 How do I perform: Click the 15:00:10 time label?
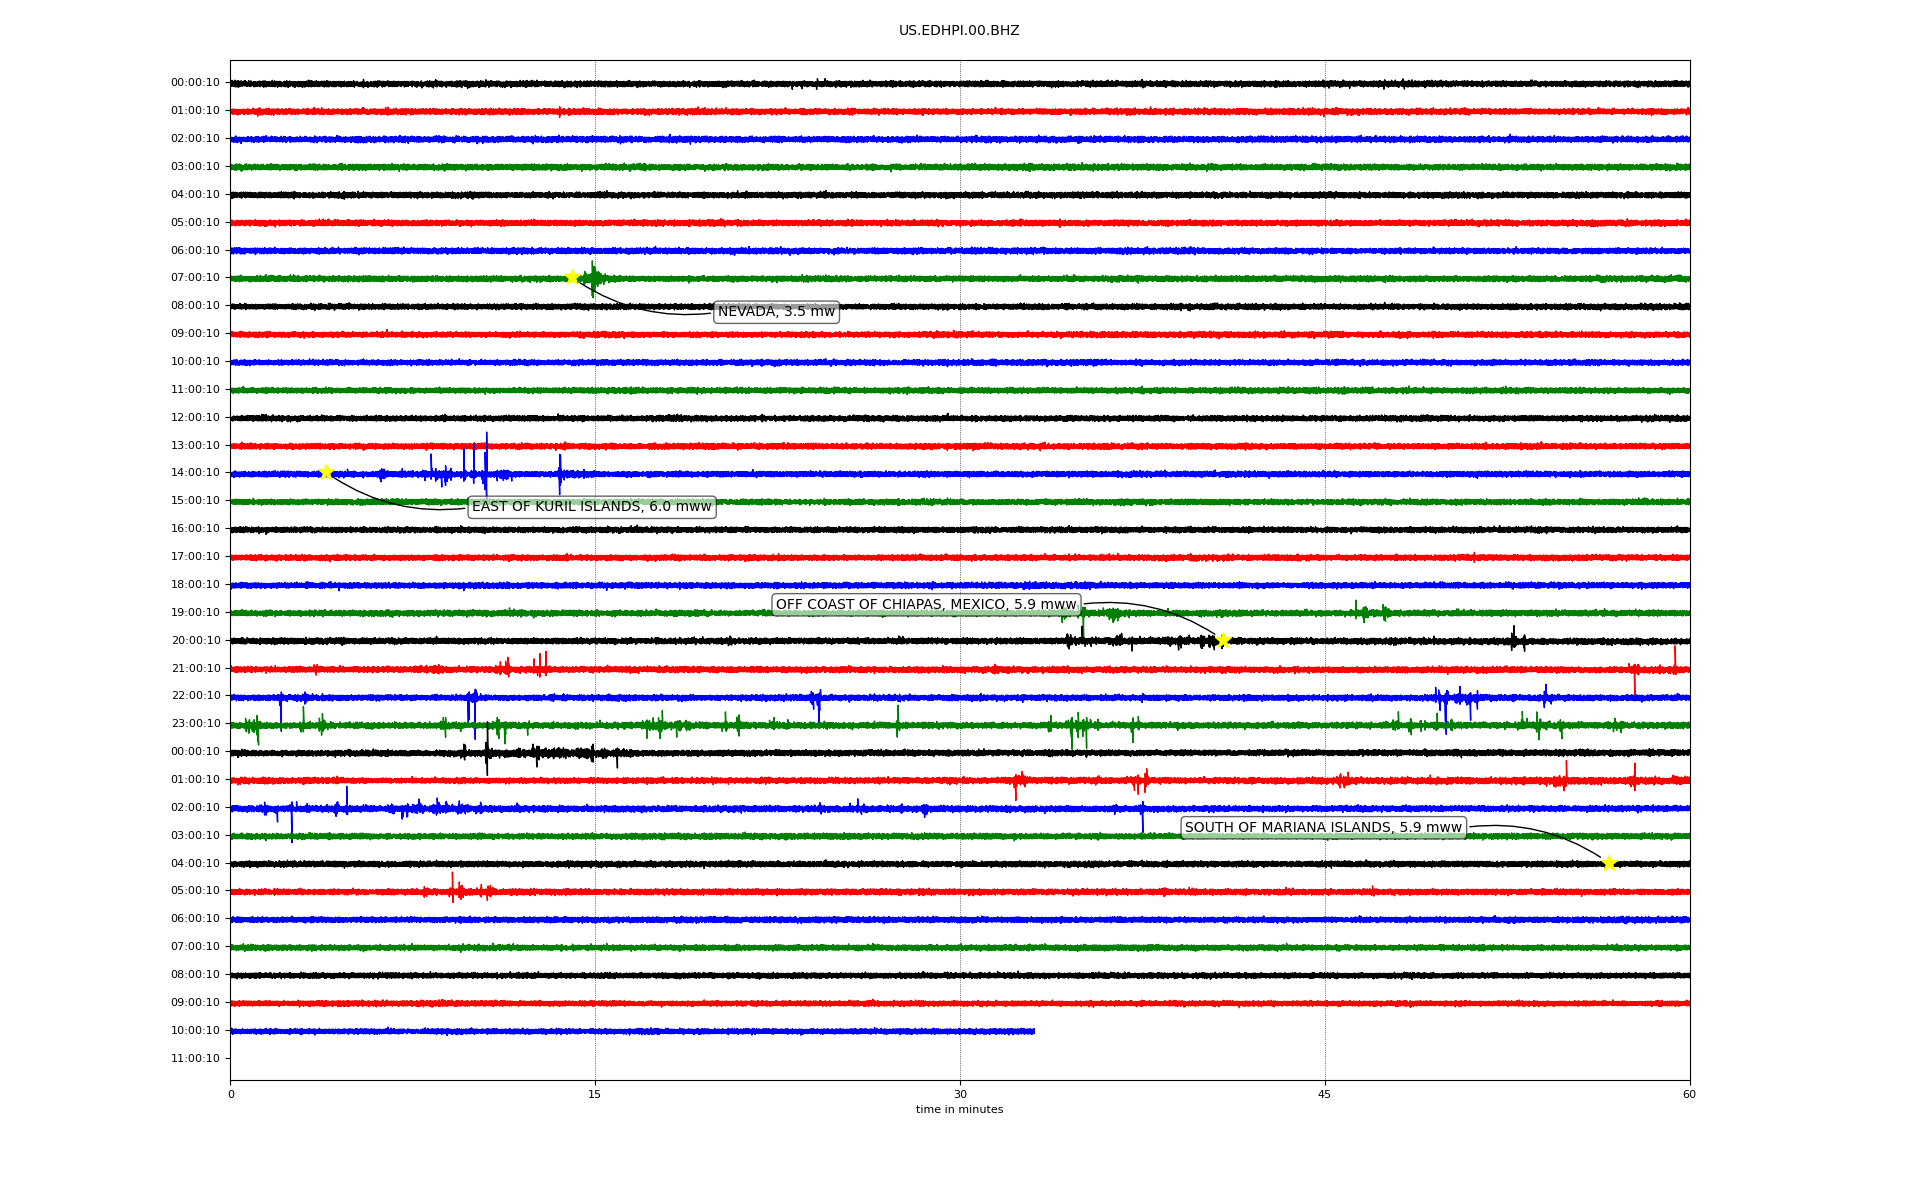tap(195, 500)
